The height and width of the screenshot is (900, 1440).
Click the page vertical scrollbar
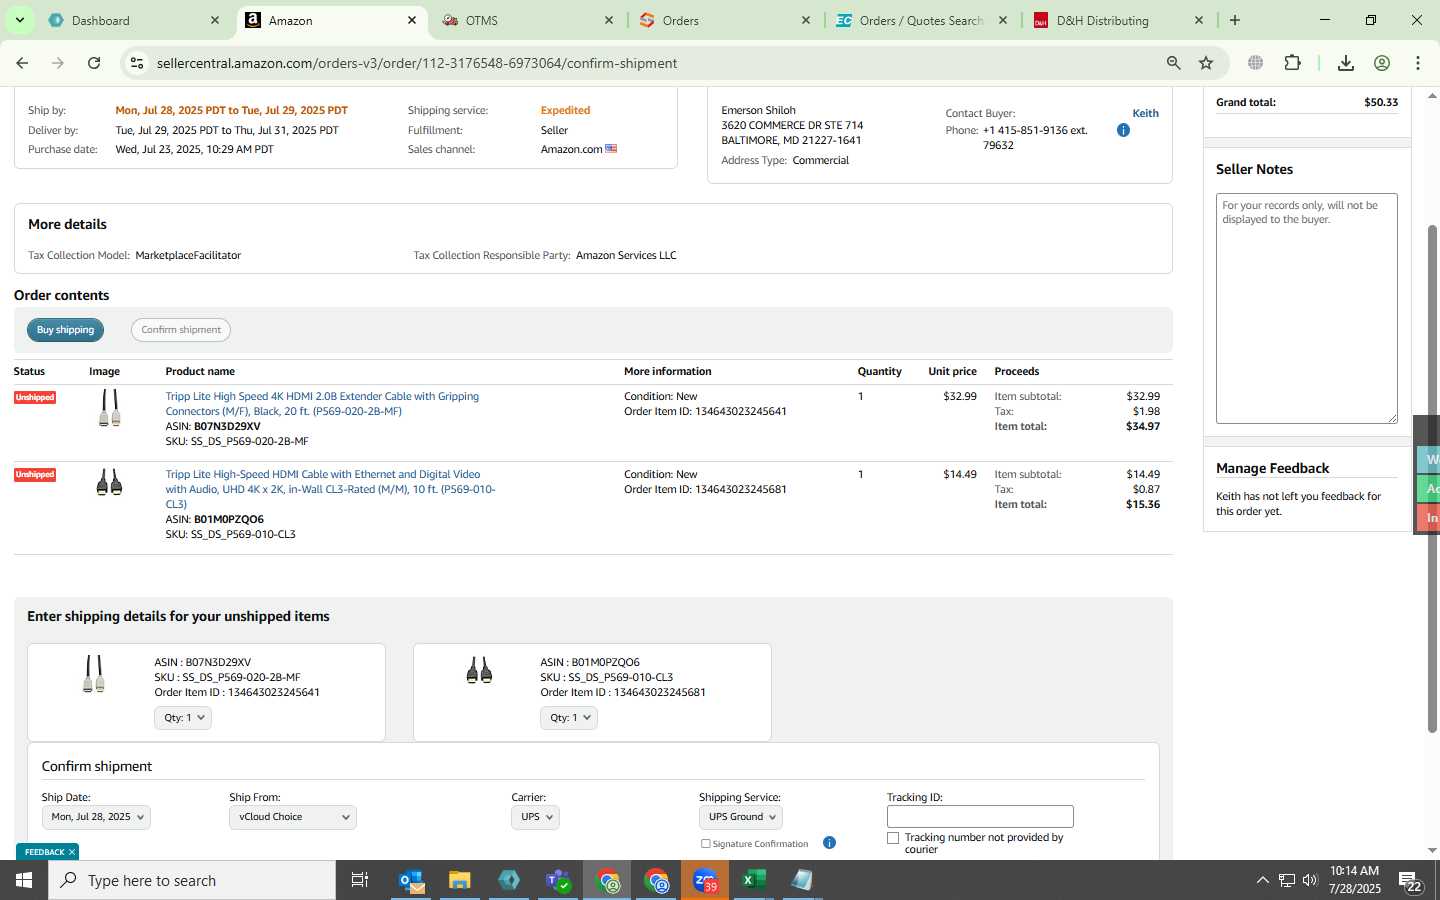[x=1432, y=478]
